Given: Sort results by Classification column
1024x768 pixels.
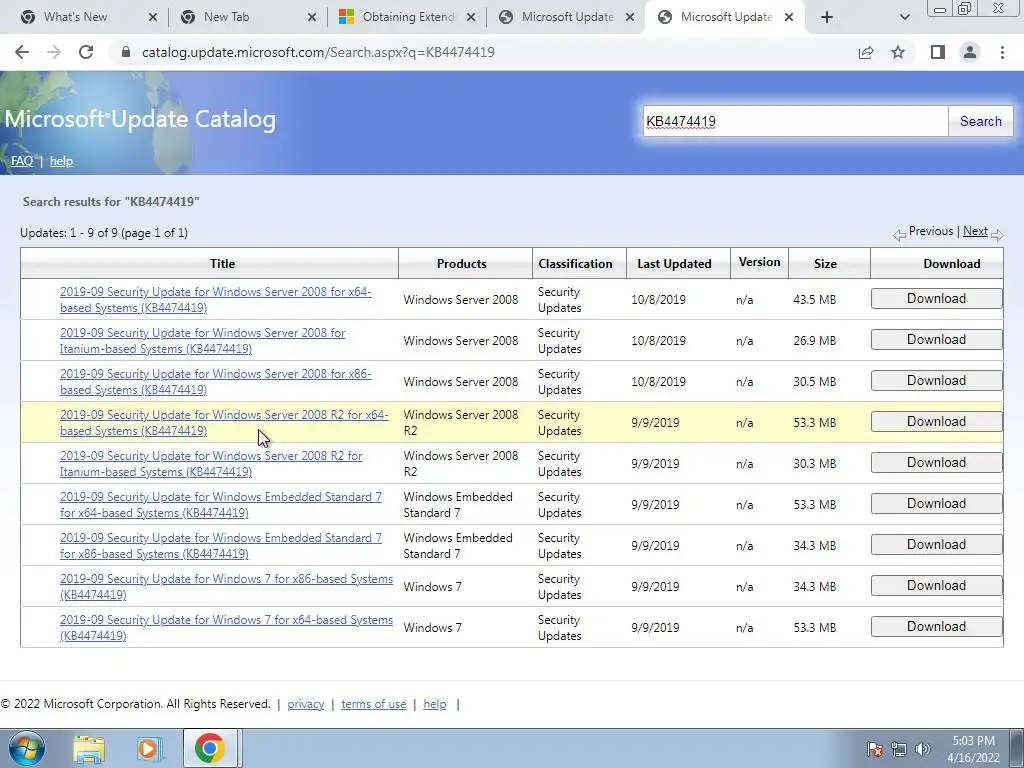Looking at the screenshot, I should (575, 264).
